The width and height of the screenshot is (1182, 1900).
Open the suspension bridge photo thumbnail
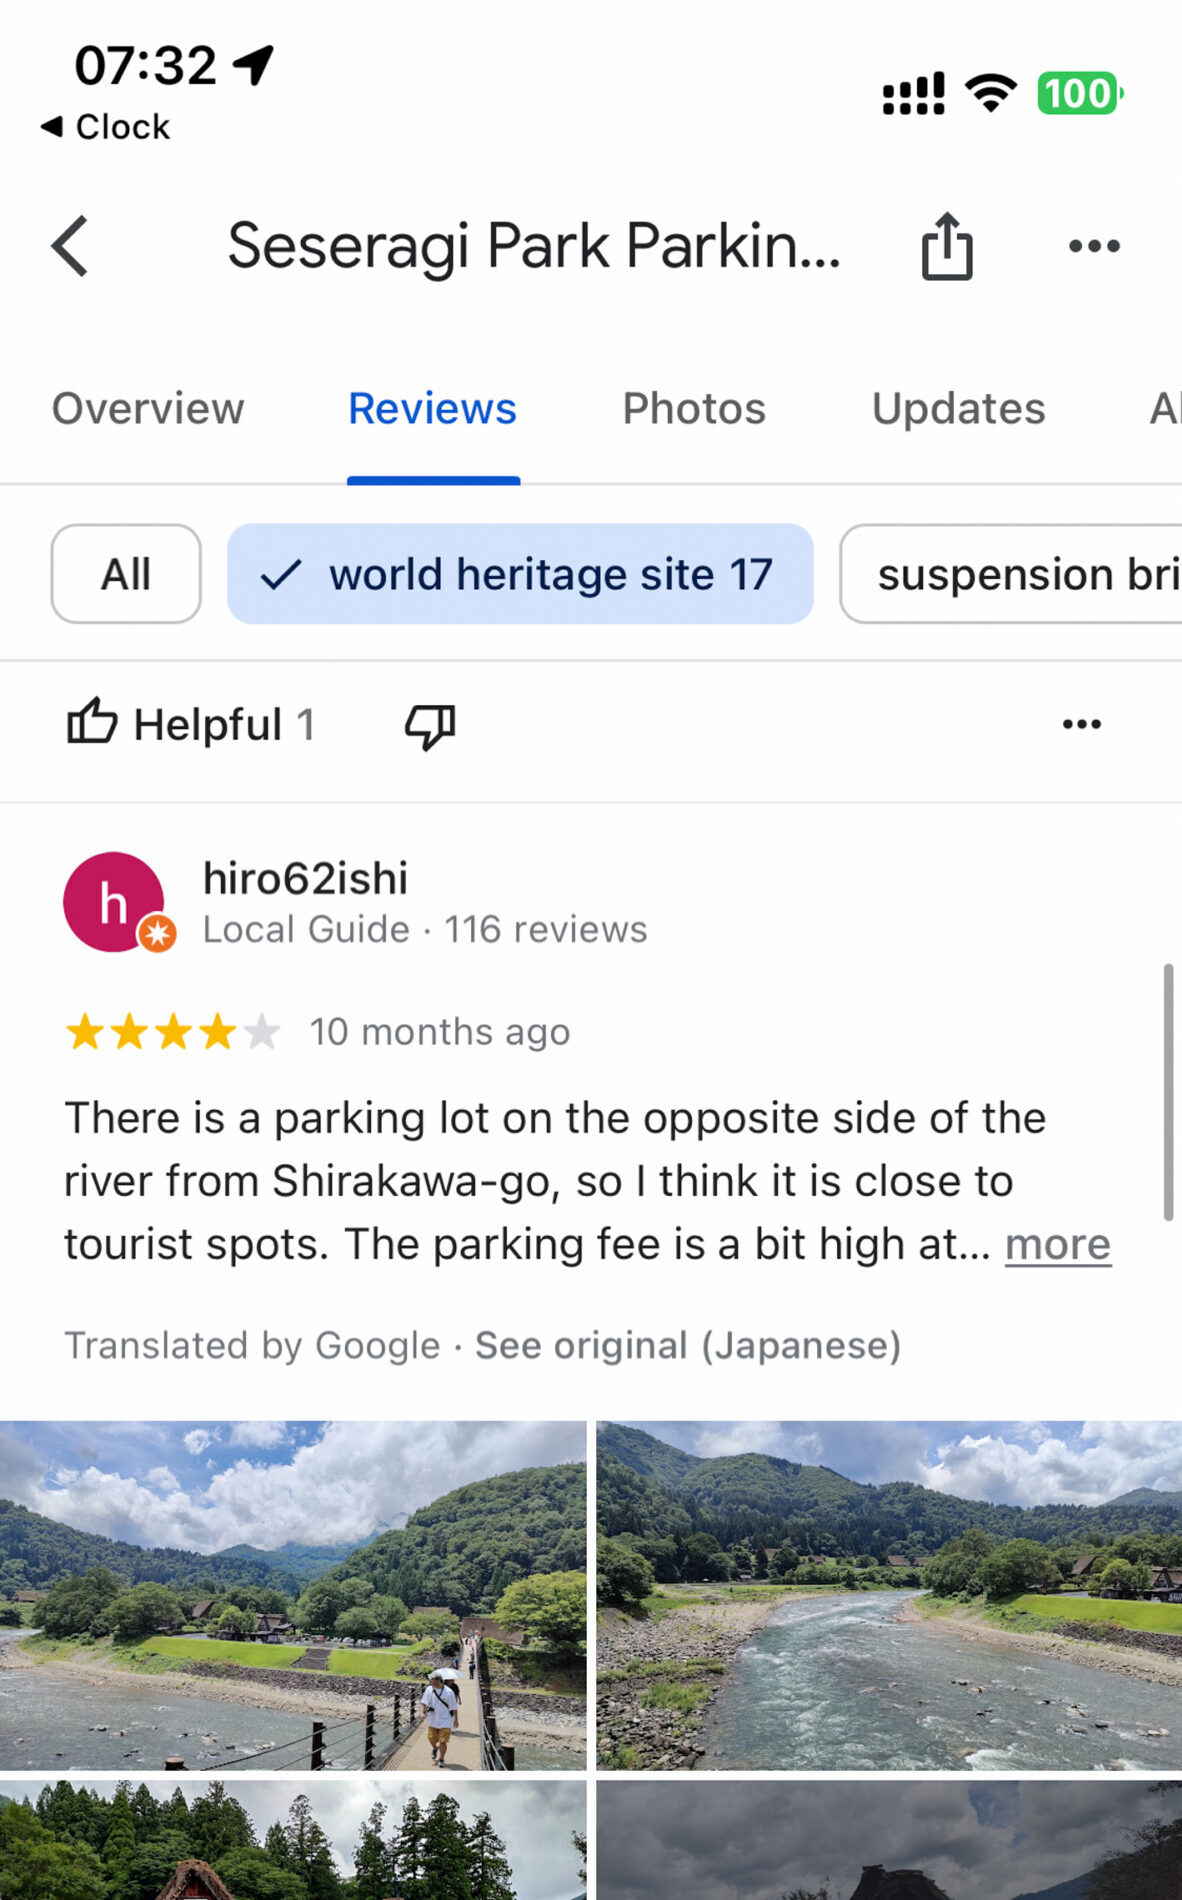[292, 1595]
